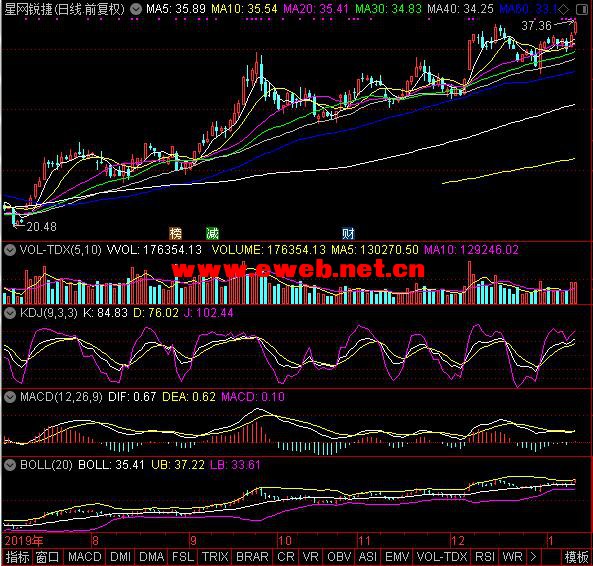Expand the KDJ panel dropdown

[x=10, y=313]
